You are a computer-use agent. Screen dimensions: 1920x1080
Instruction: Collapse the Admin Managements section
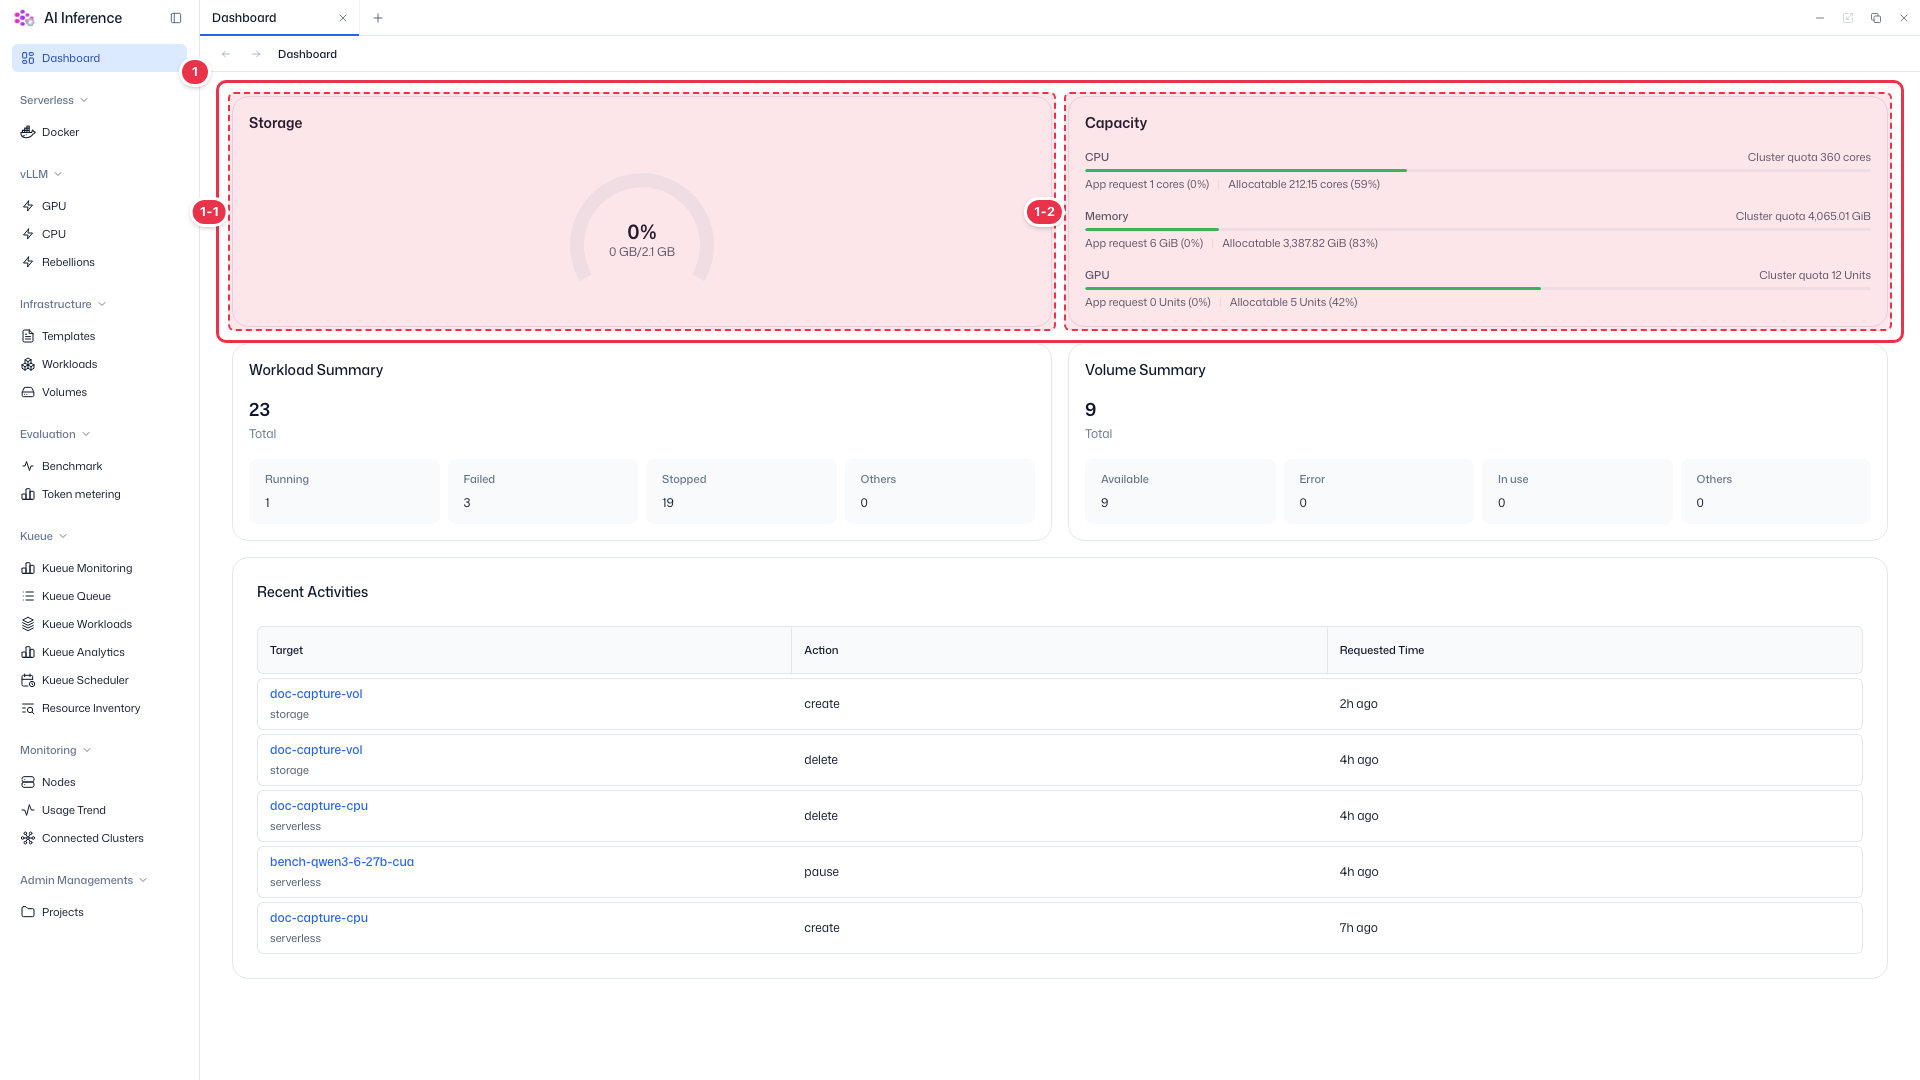(x=84, y=880)
